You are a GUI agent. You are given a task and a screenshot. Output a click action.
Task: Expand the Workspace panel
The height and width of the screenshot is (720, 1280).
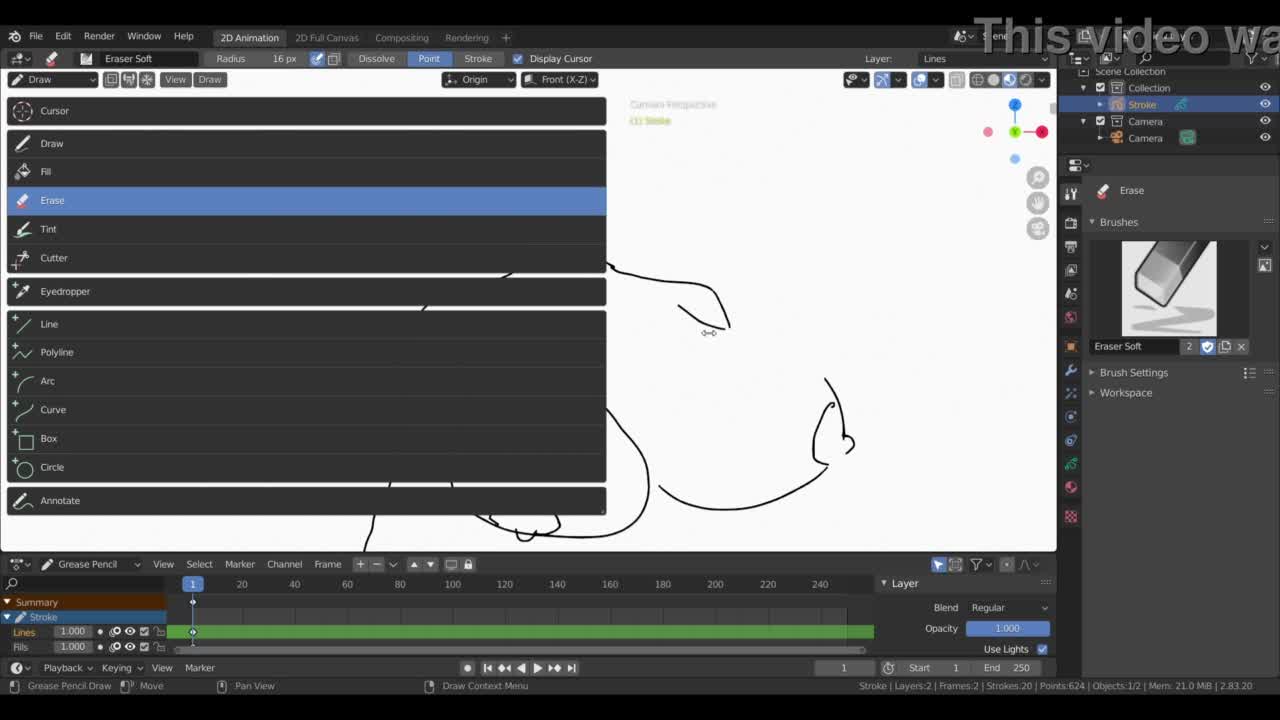tap(1125, 393)
